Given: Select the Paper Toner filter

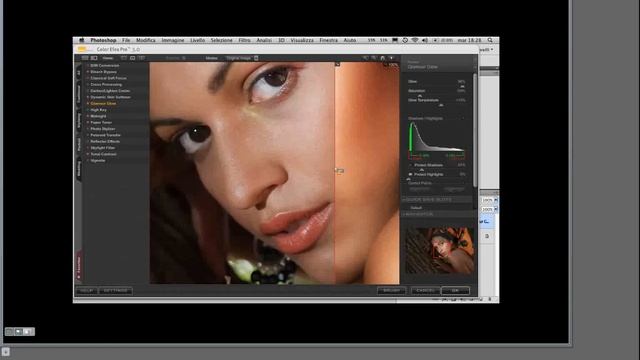Looking at the screenshot, I should [x=101, y=122].
